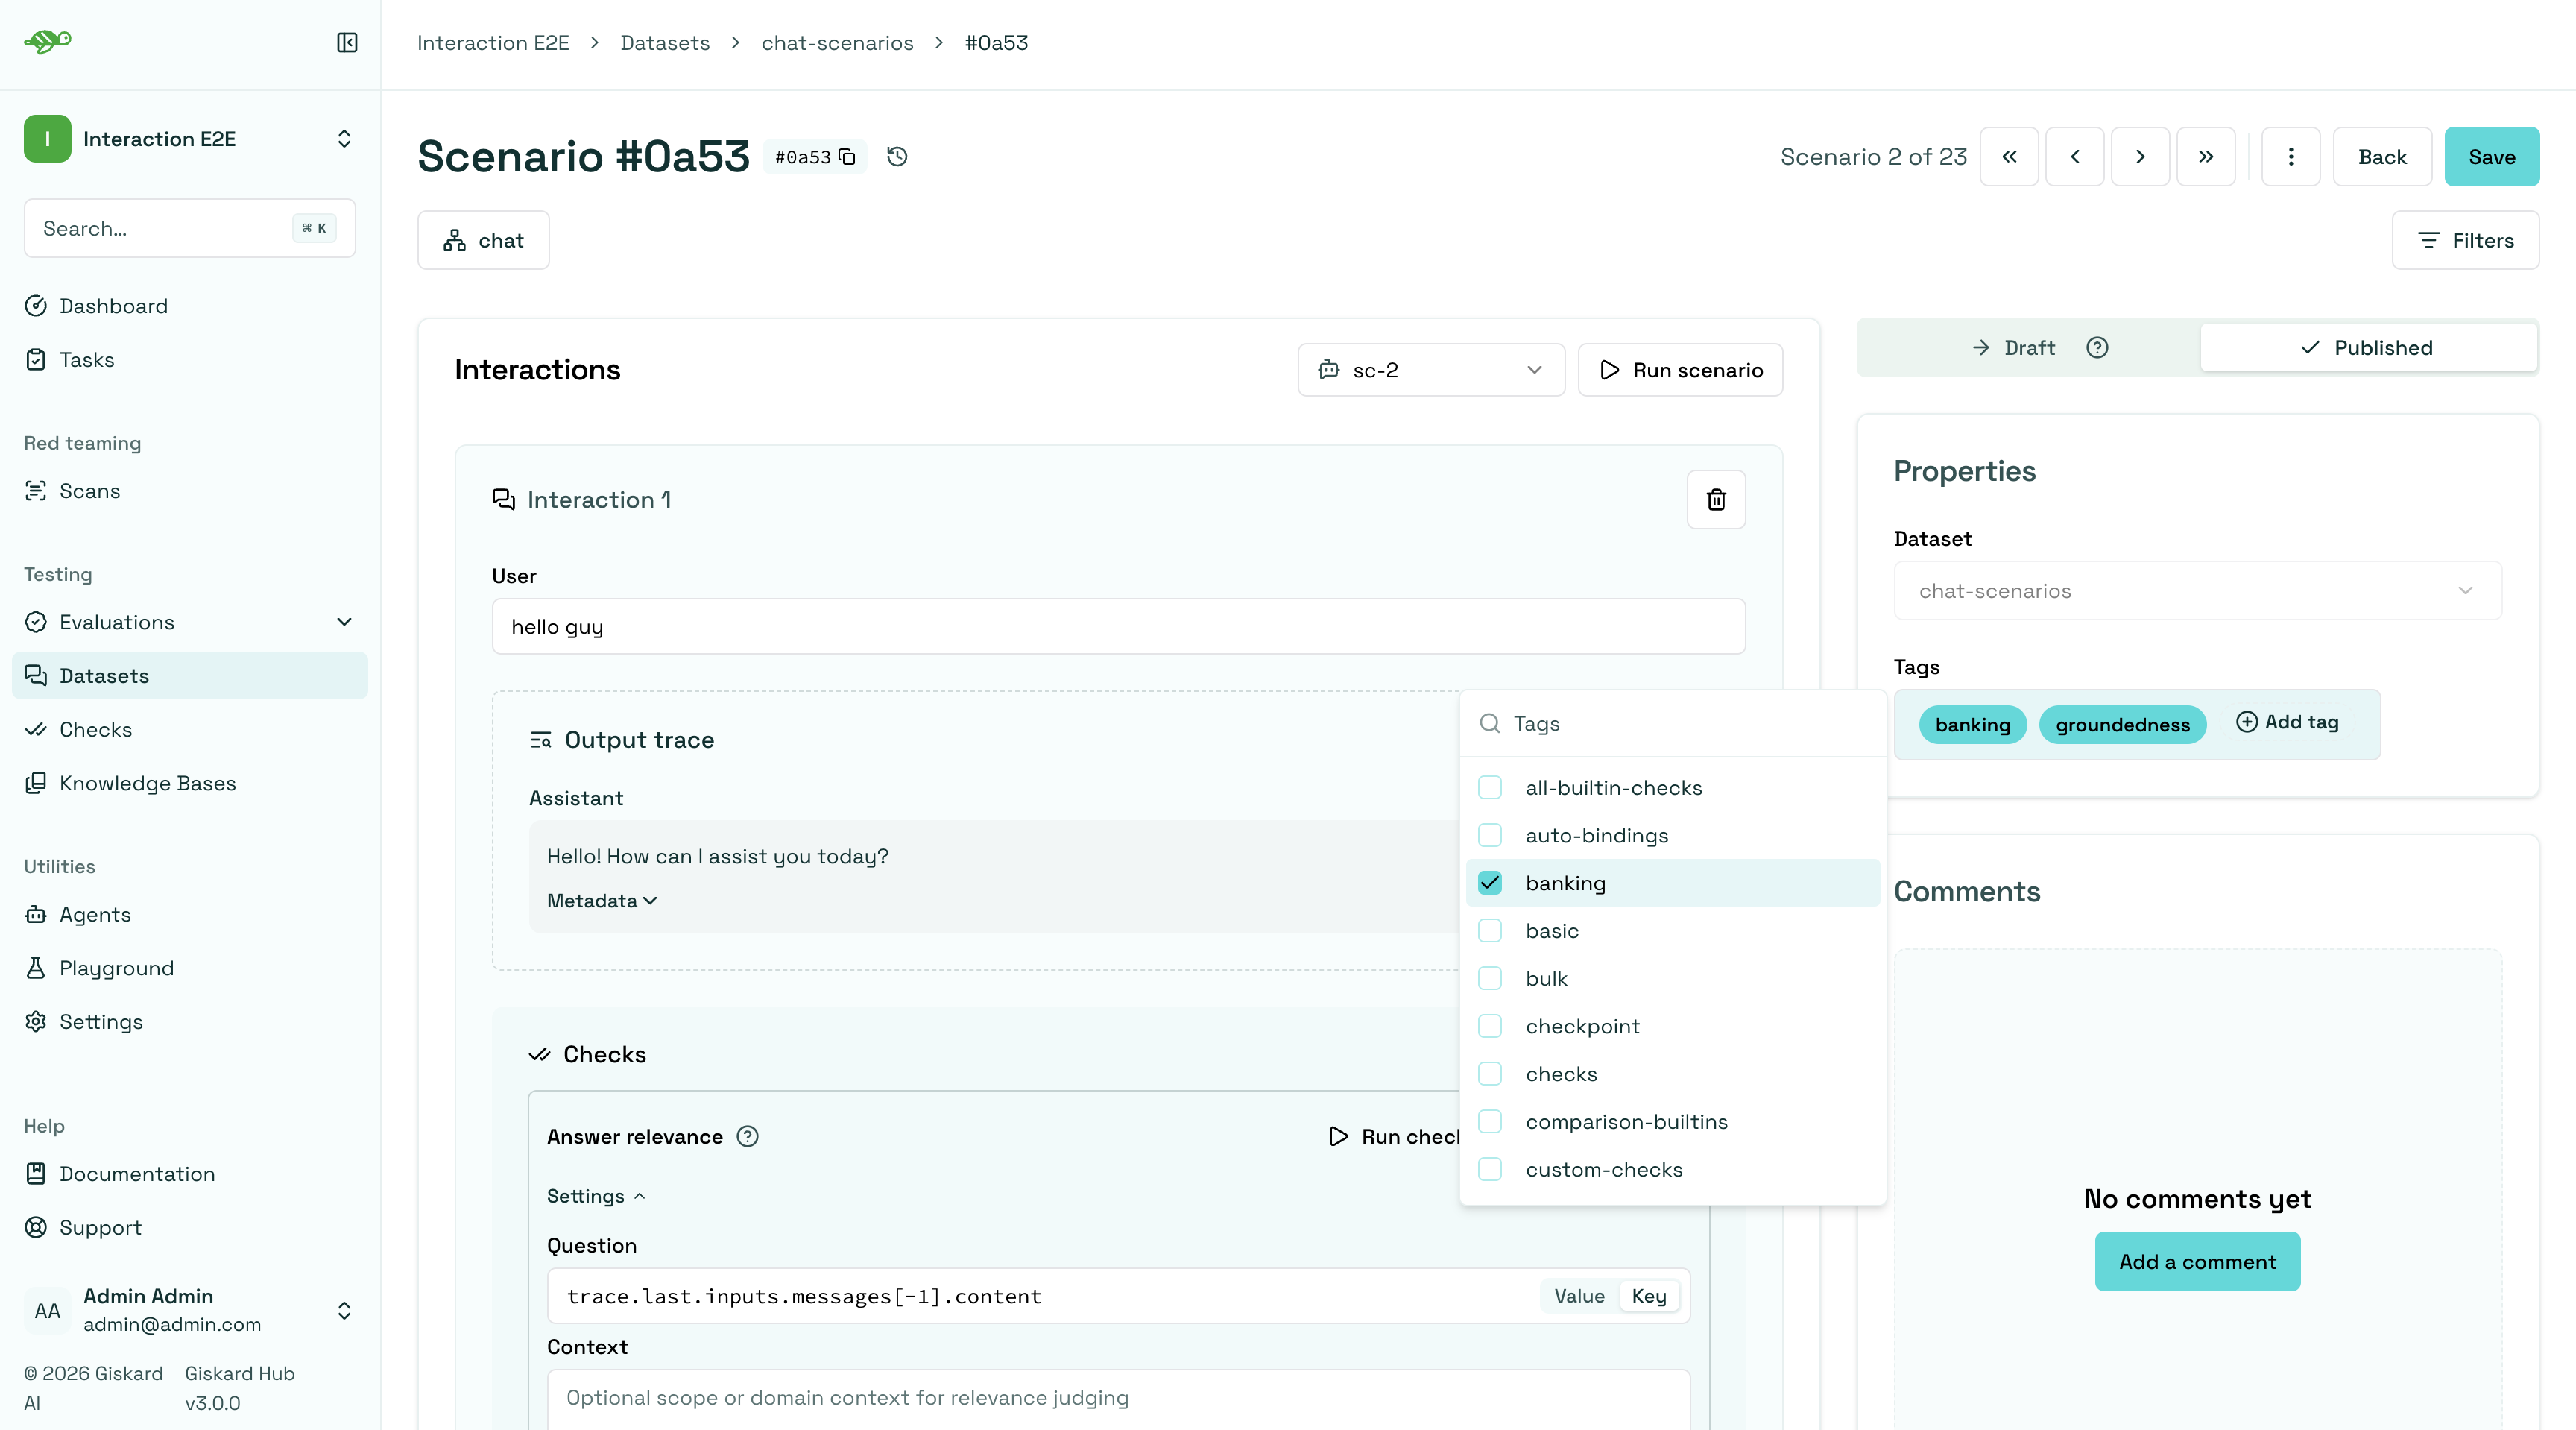This screenshot has height=1430, width=2576.
Task: Switch status to Draft
Action: pos(2029,348)
